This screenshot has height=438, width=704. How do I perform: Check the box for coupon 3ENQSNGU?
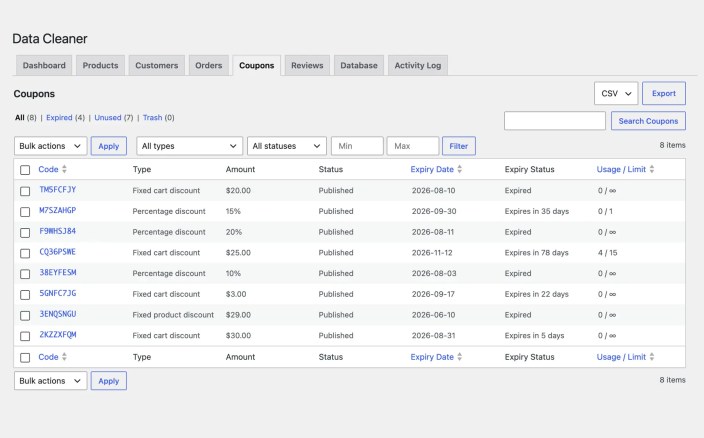click(25, 315)
